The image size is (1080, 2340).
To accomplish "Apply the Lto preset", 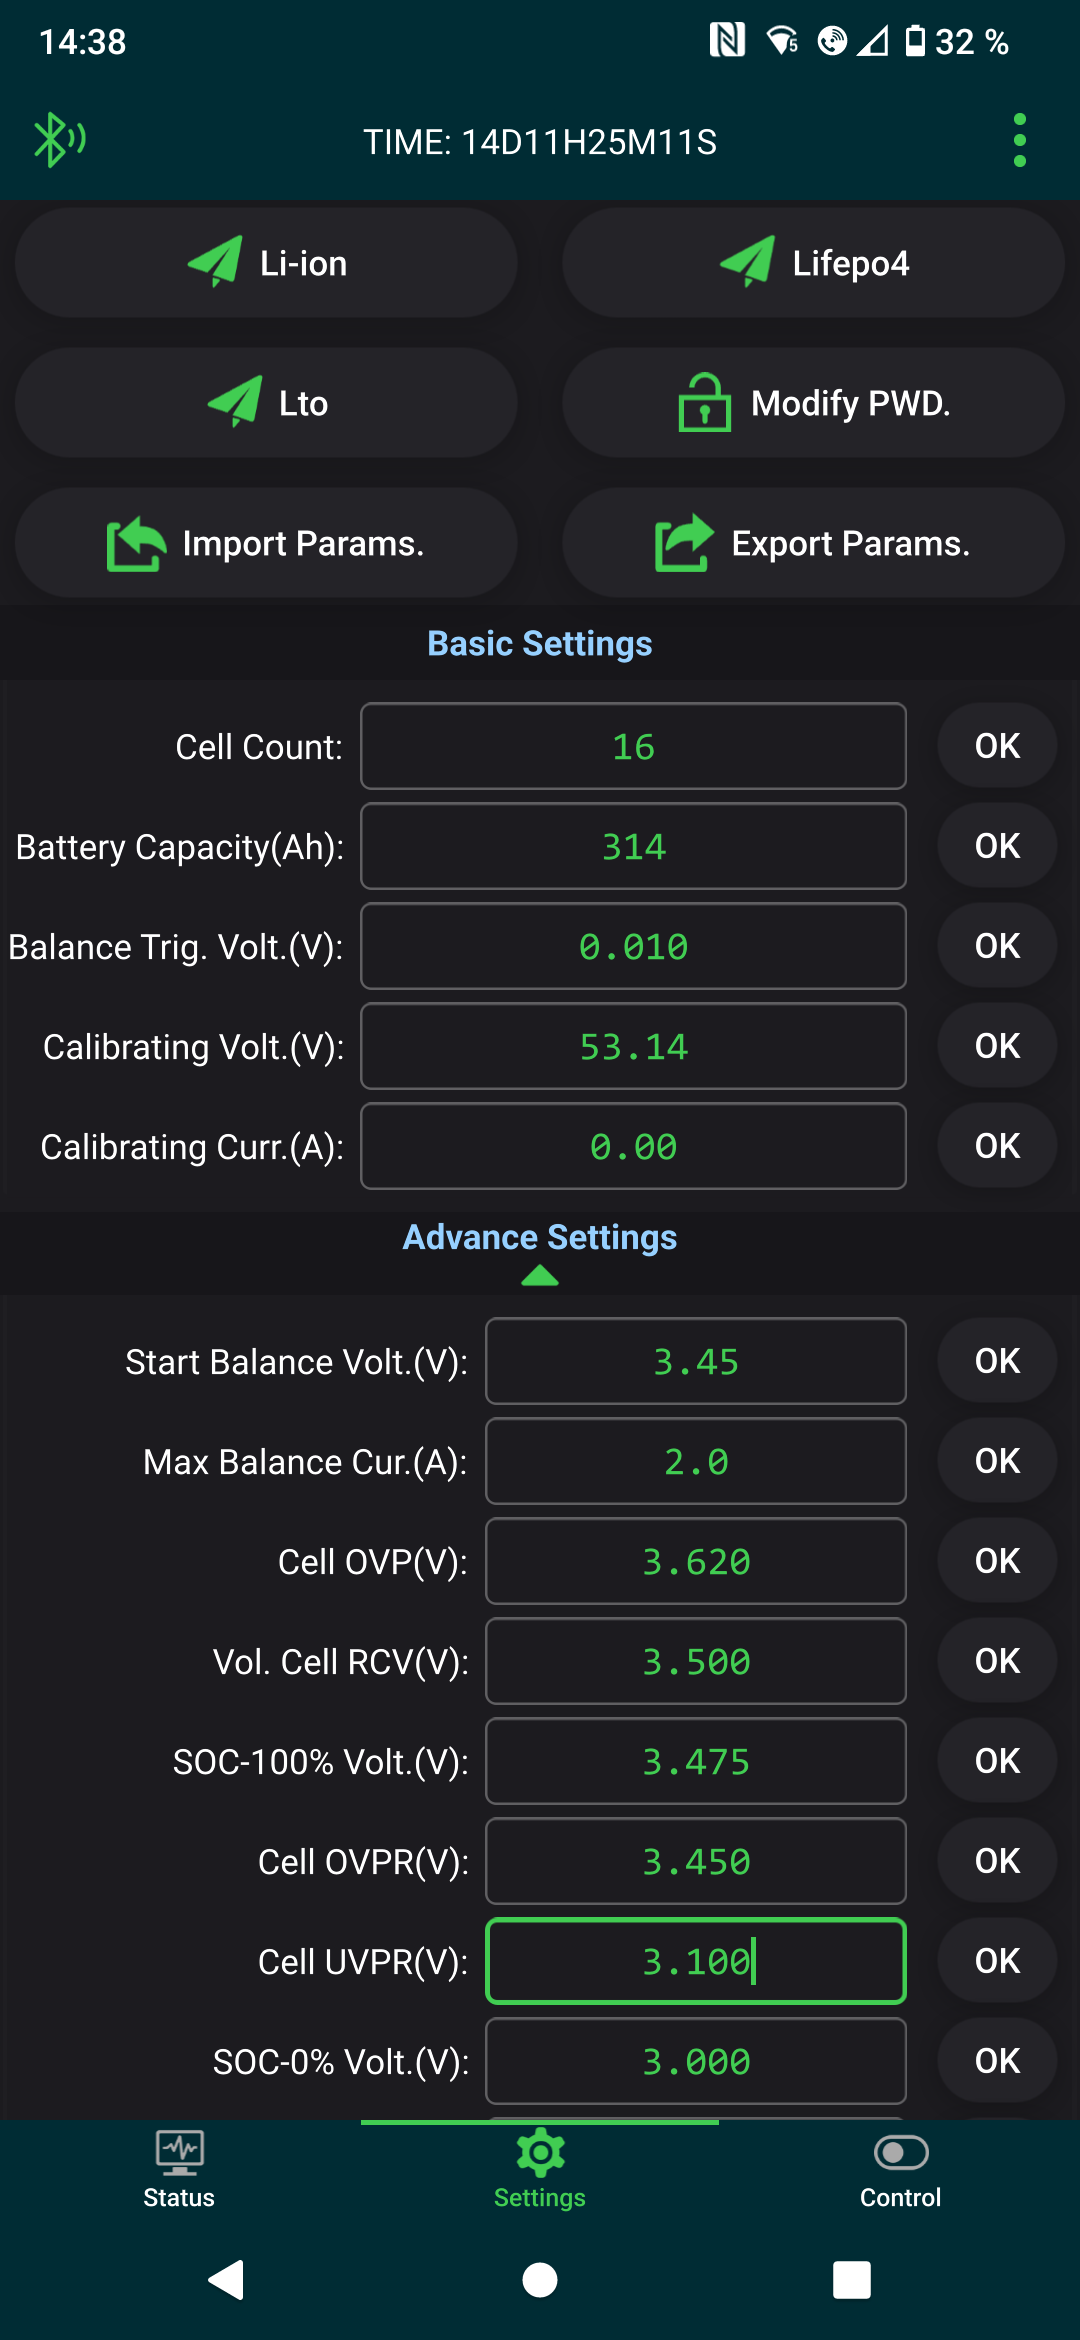I will [266, 403].
